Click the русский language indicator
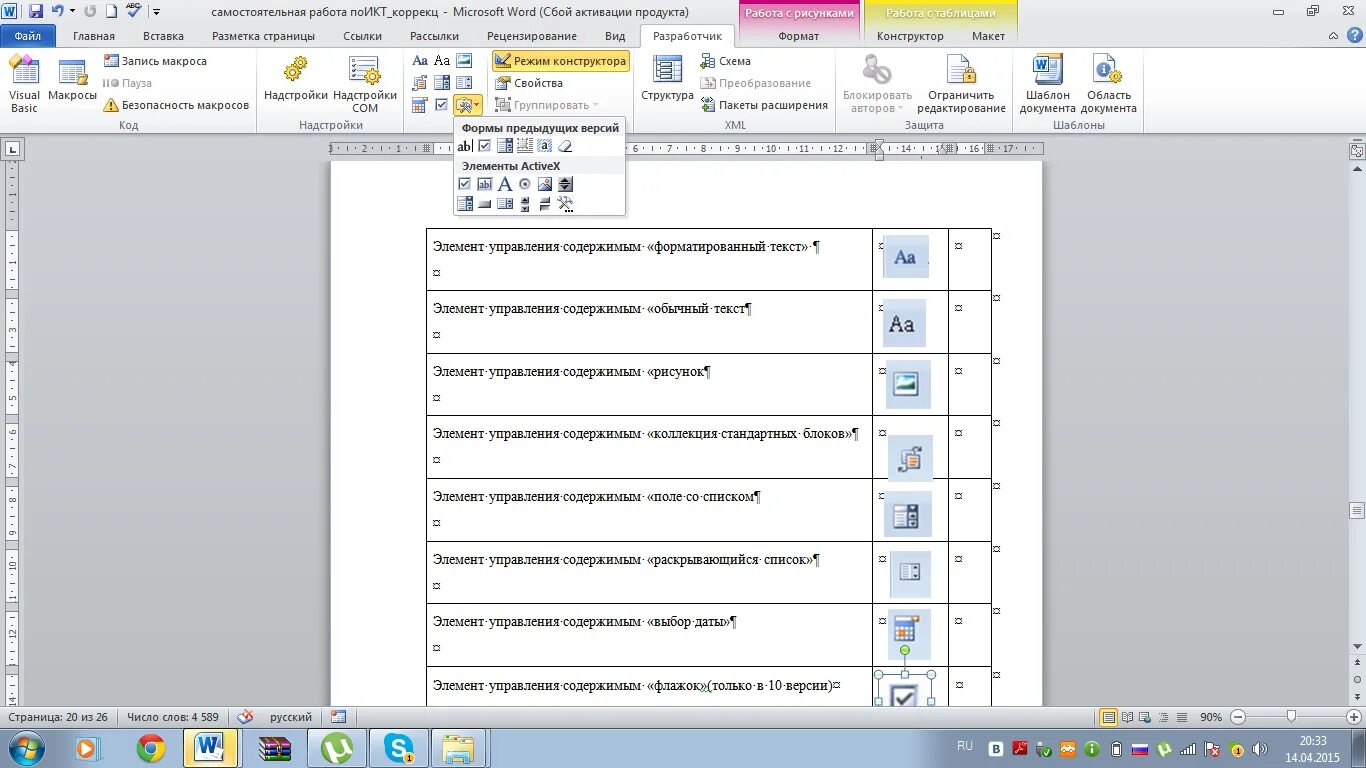Viewport: 1366px width, 768px height. point(291,717)
